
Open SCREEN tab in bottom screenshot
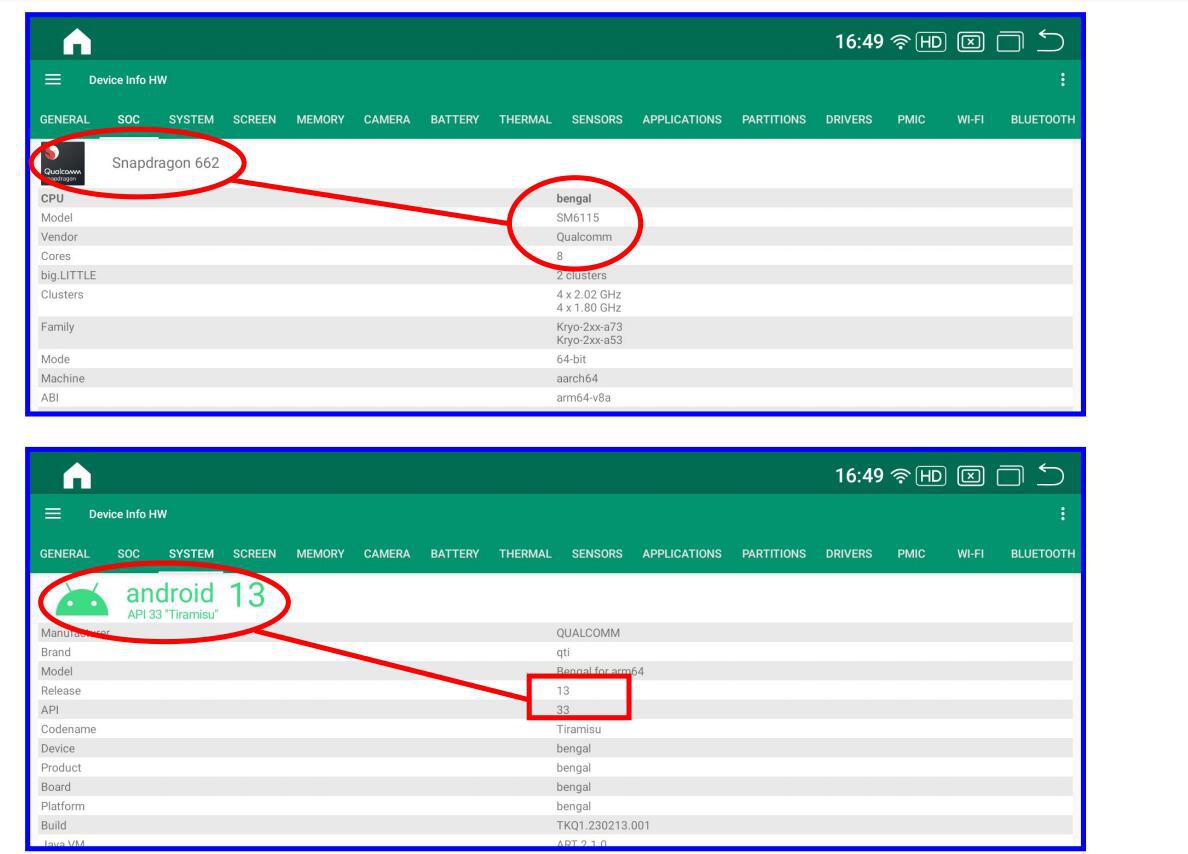click(x=255, y=554)
